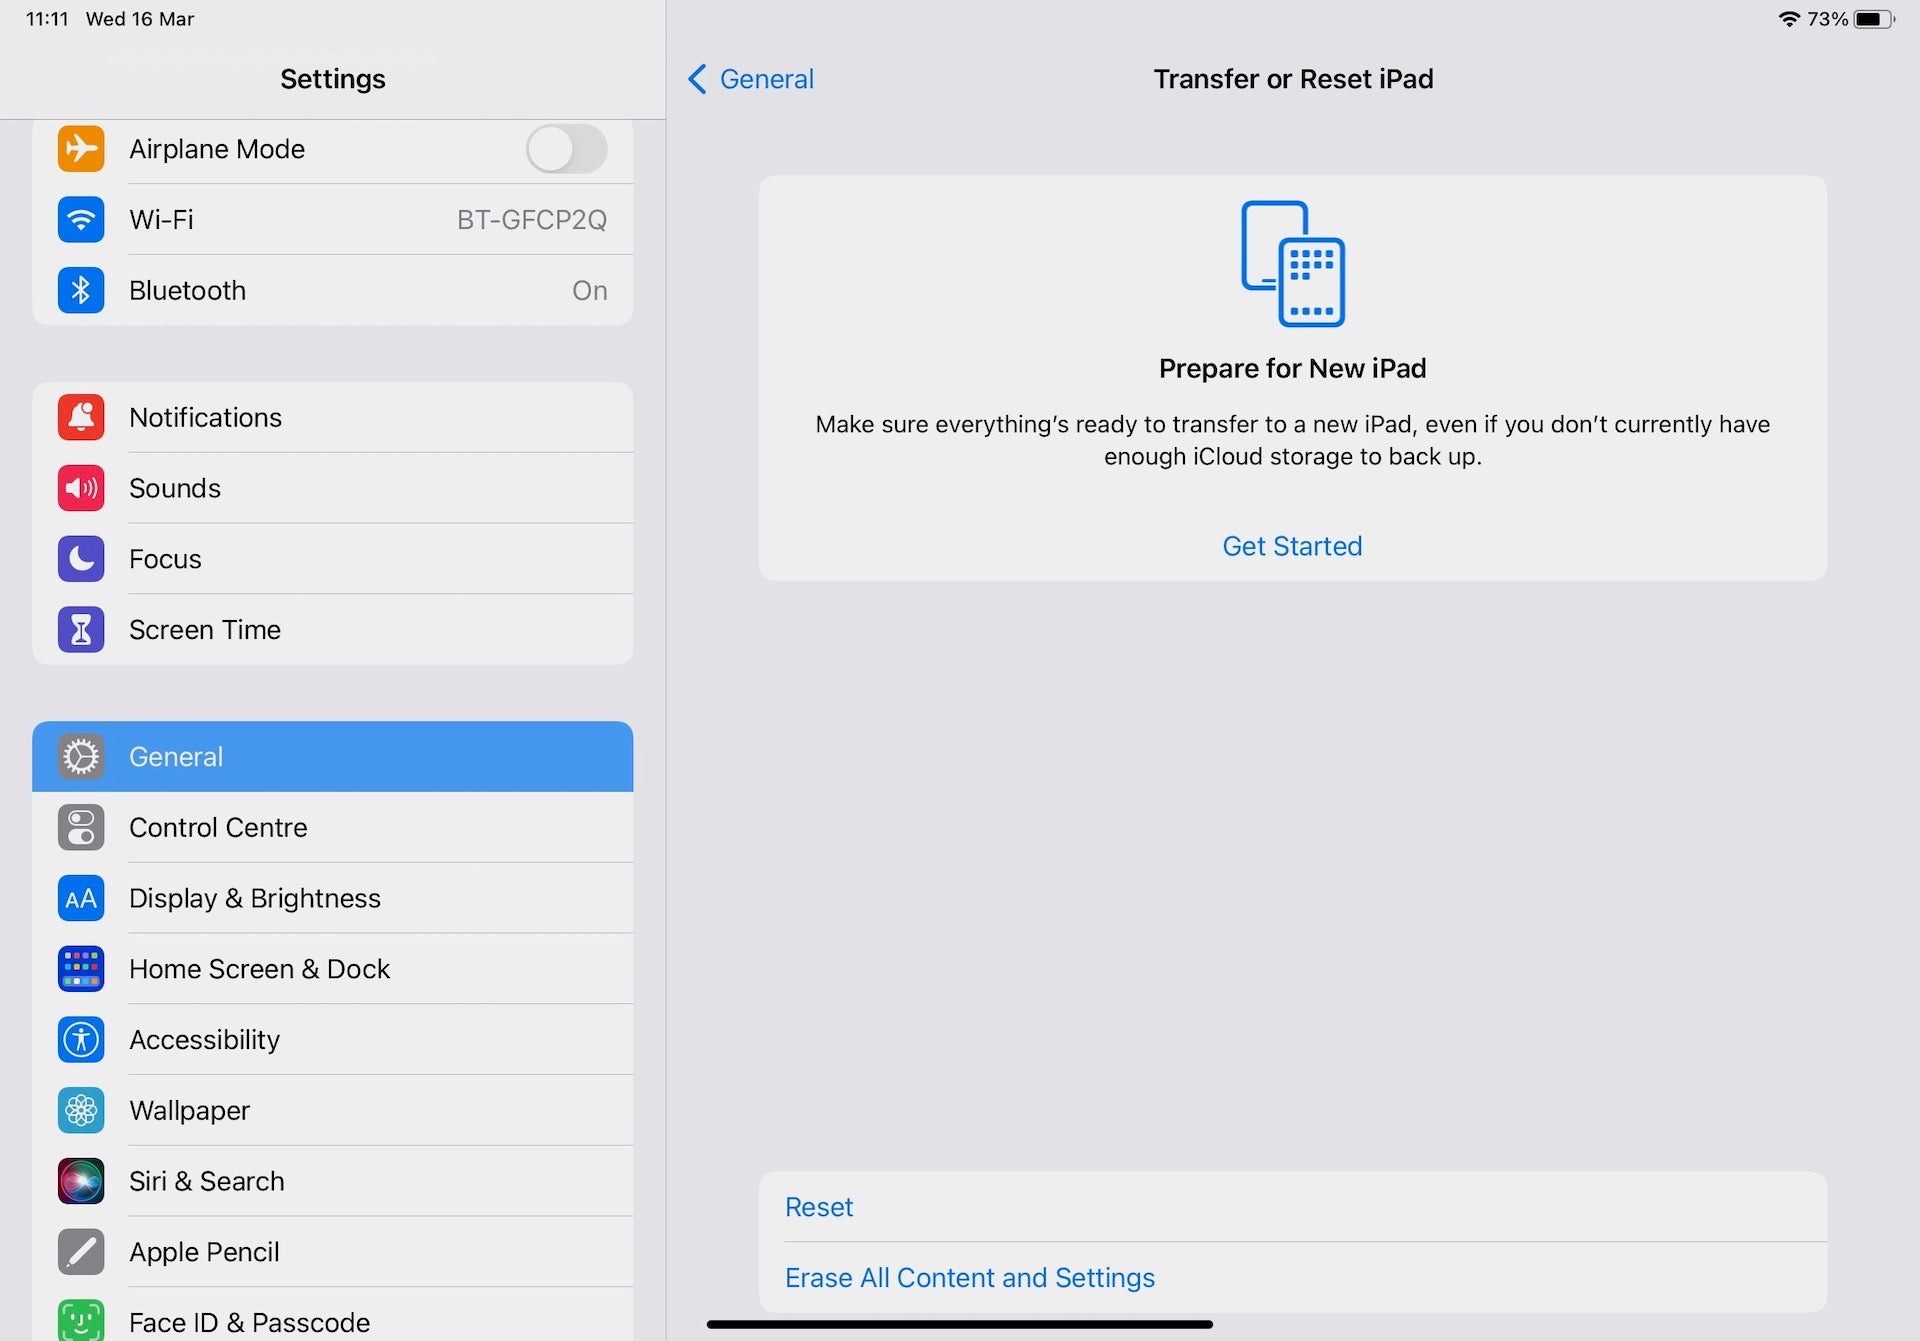The width and height of the screenshot is (1920, 1341).
Task: Click the Airplane Mode orange icon
Action: 81,149
